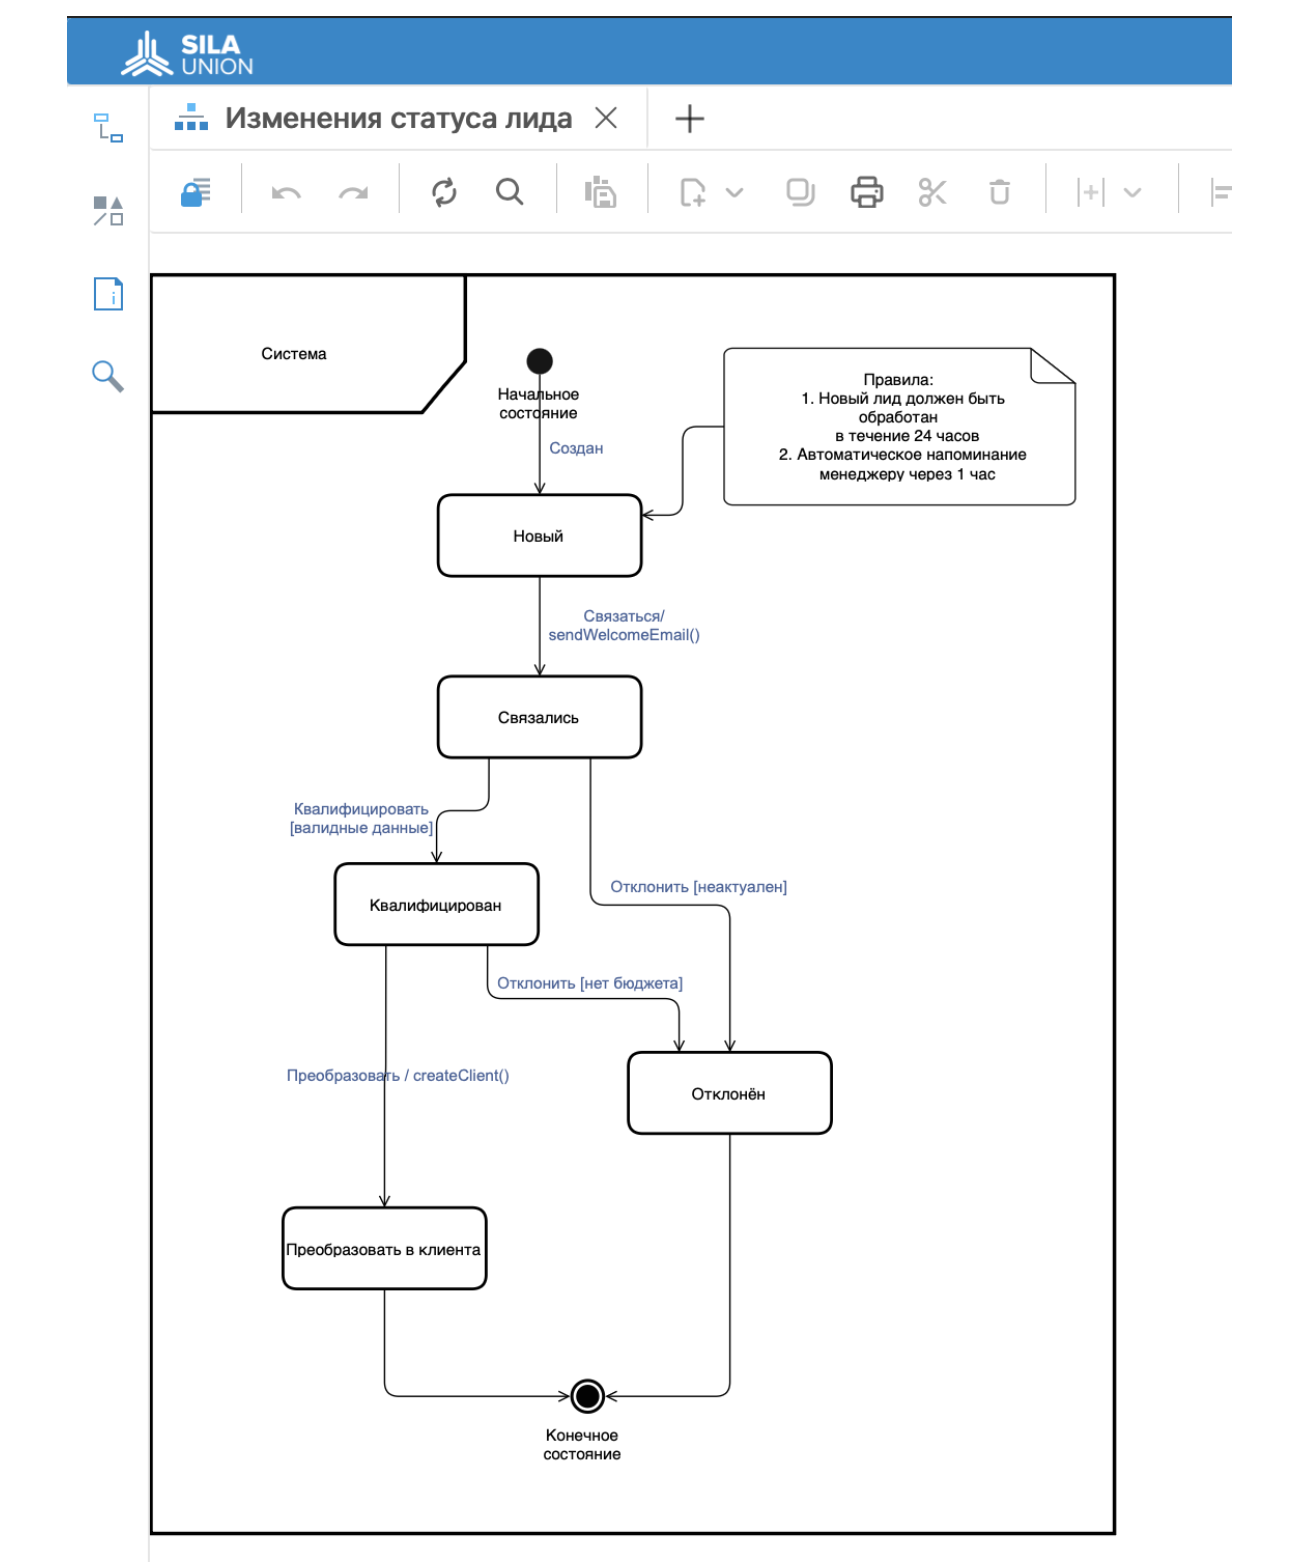Click the scissors cut icon
Screen dimensions: 1304x1562
pos(932,192)
